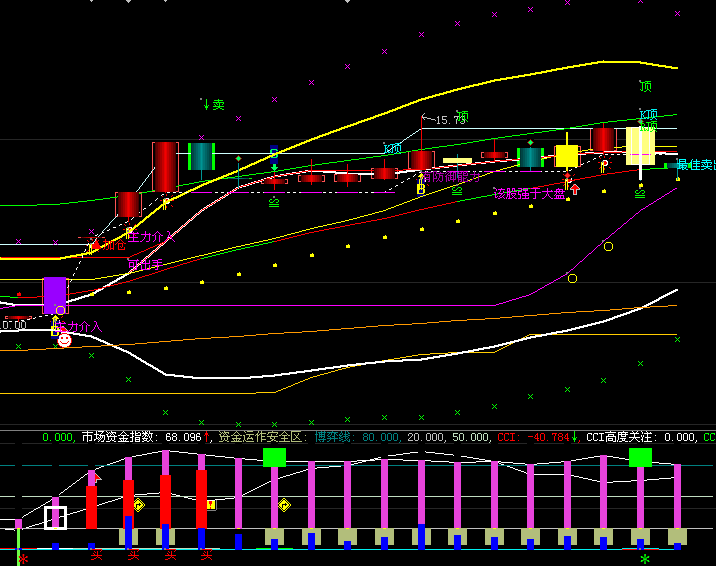716x566 pixels.
Task: Click the red CCI: -40.784 readout
Action: (533, 437)
